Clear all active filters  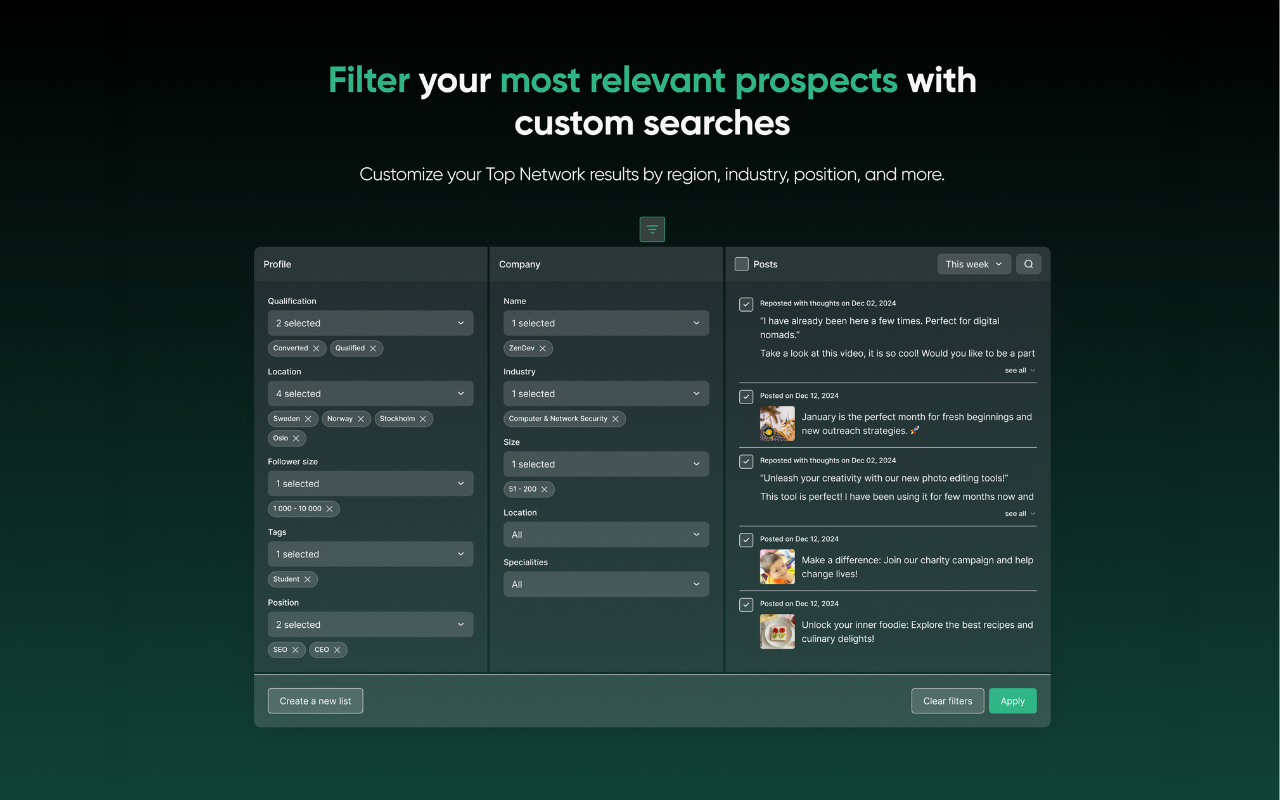click(x=947, y=700)
